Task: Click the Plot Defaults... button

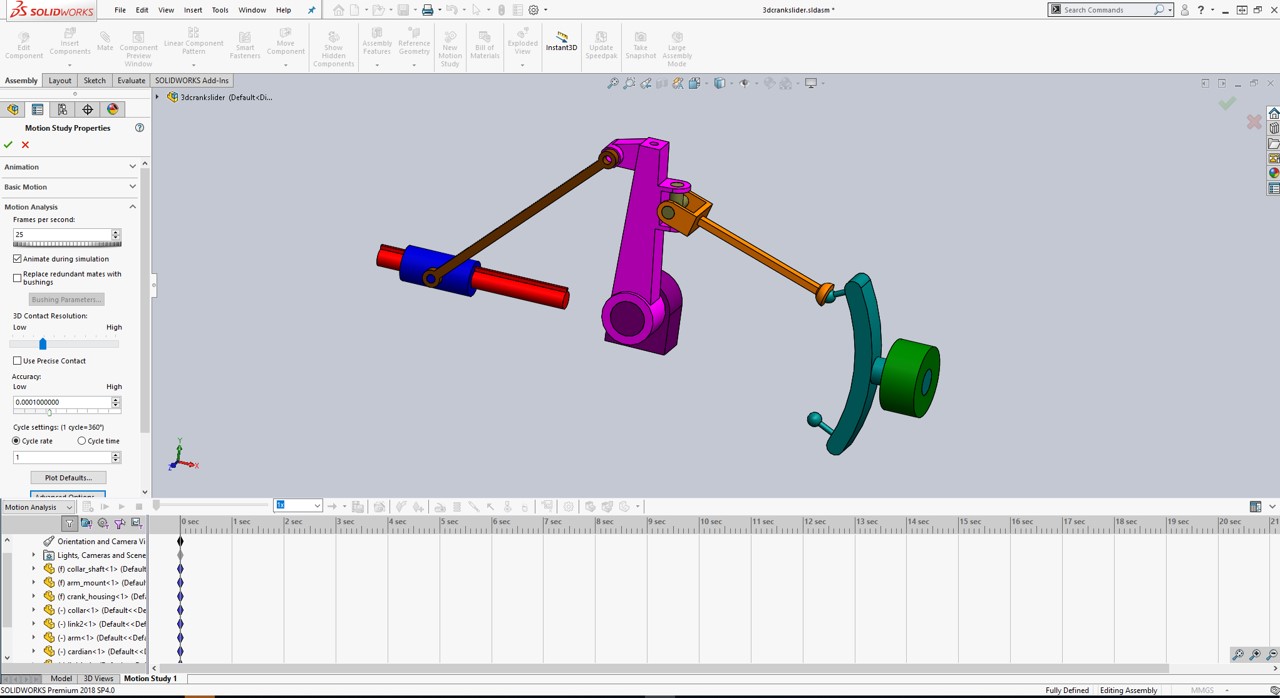Action: [x=68, y=478]
